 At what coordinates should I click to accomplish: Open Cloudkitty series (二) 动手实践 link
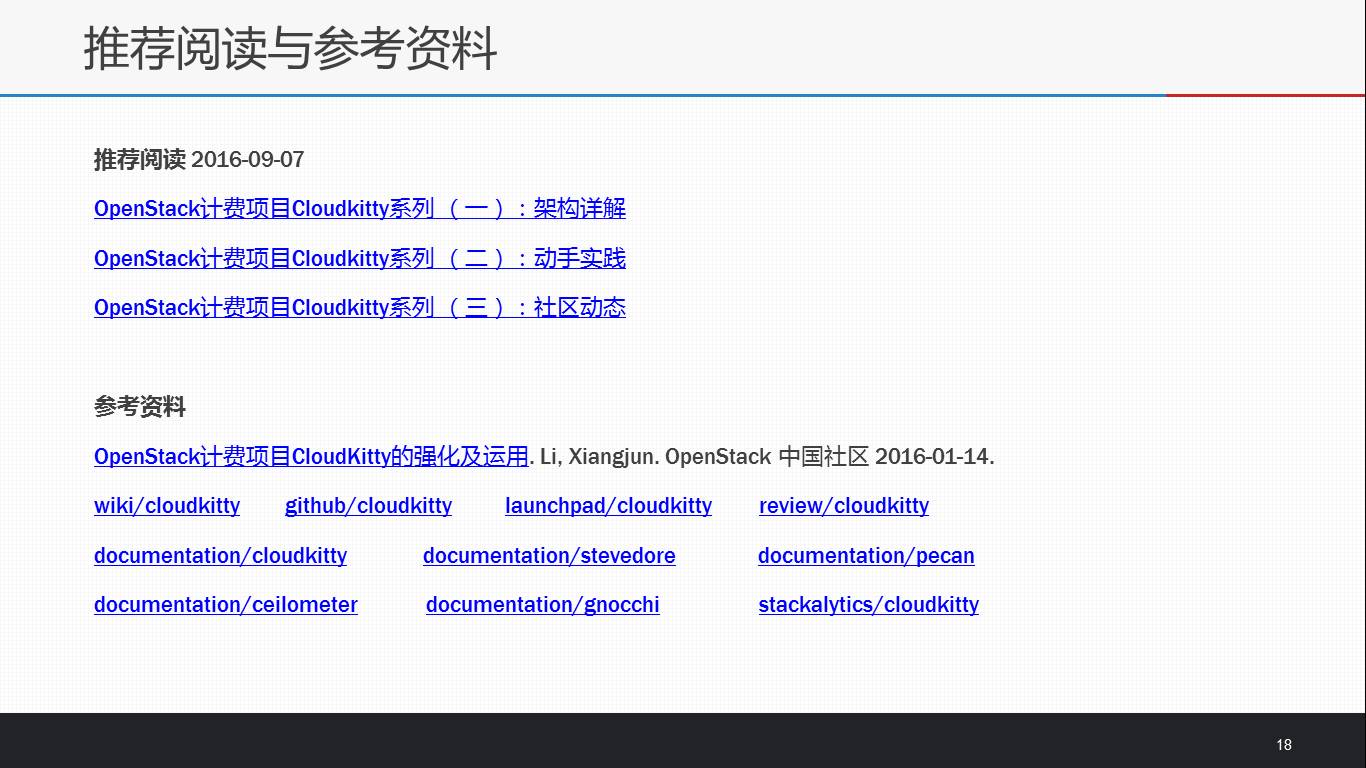(360, 258)
